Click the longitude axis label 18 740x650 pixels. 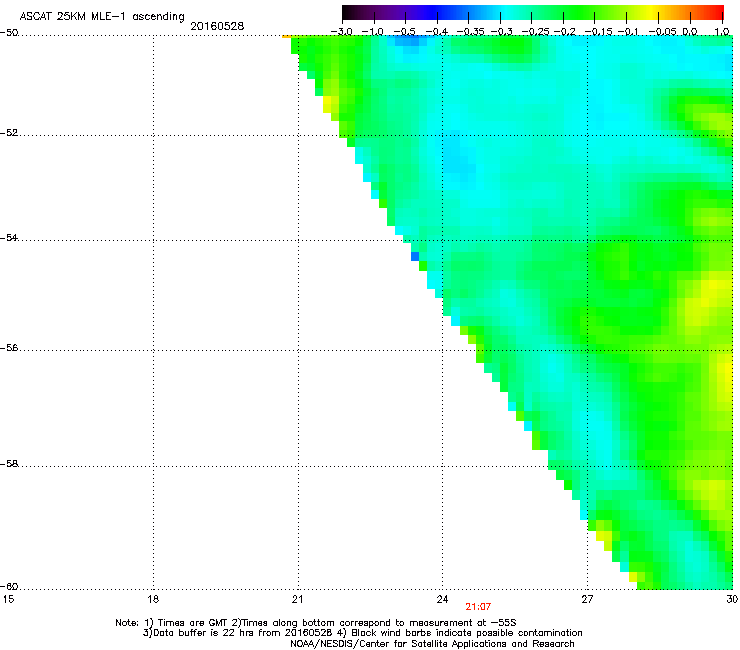[153, 599]
